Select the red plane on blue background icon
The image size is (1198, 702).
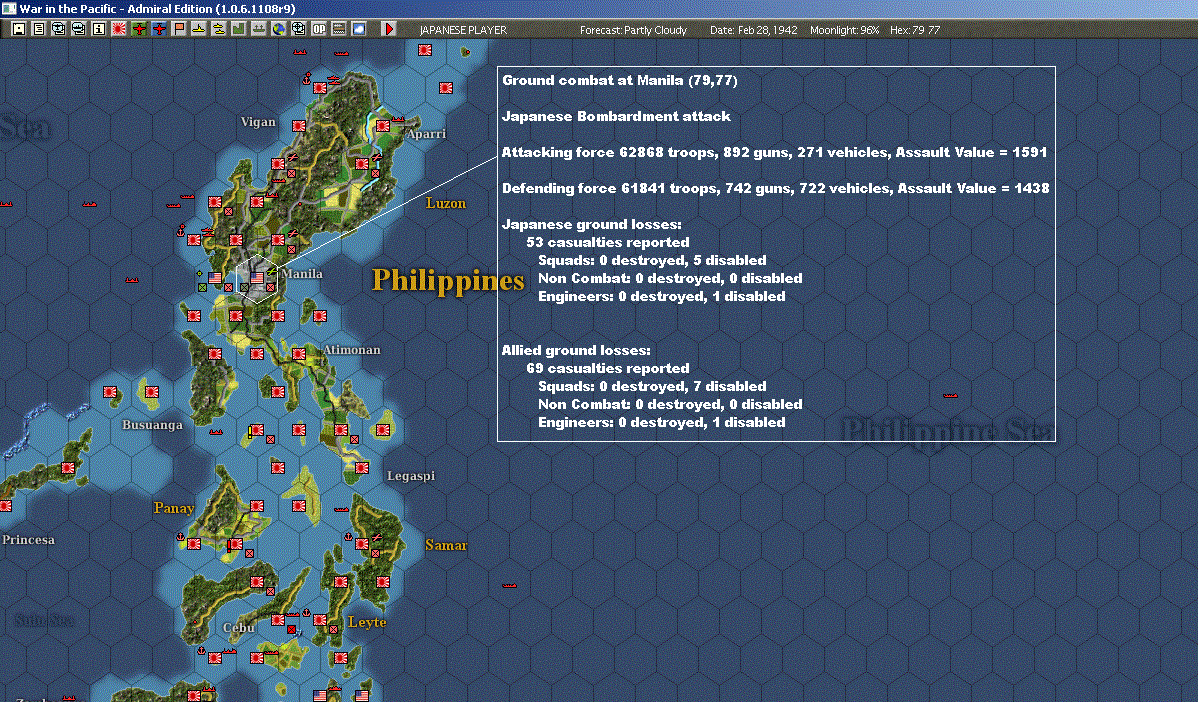(x=159, y=29)
